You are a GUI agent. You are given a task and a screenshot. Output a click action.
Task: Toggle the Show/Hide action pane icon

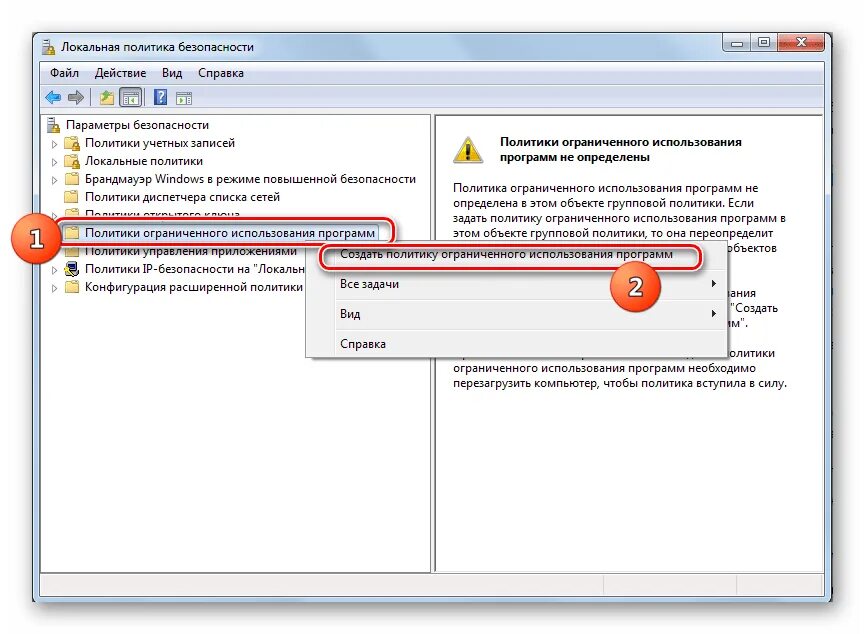[184, 99]
